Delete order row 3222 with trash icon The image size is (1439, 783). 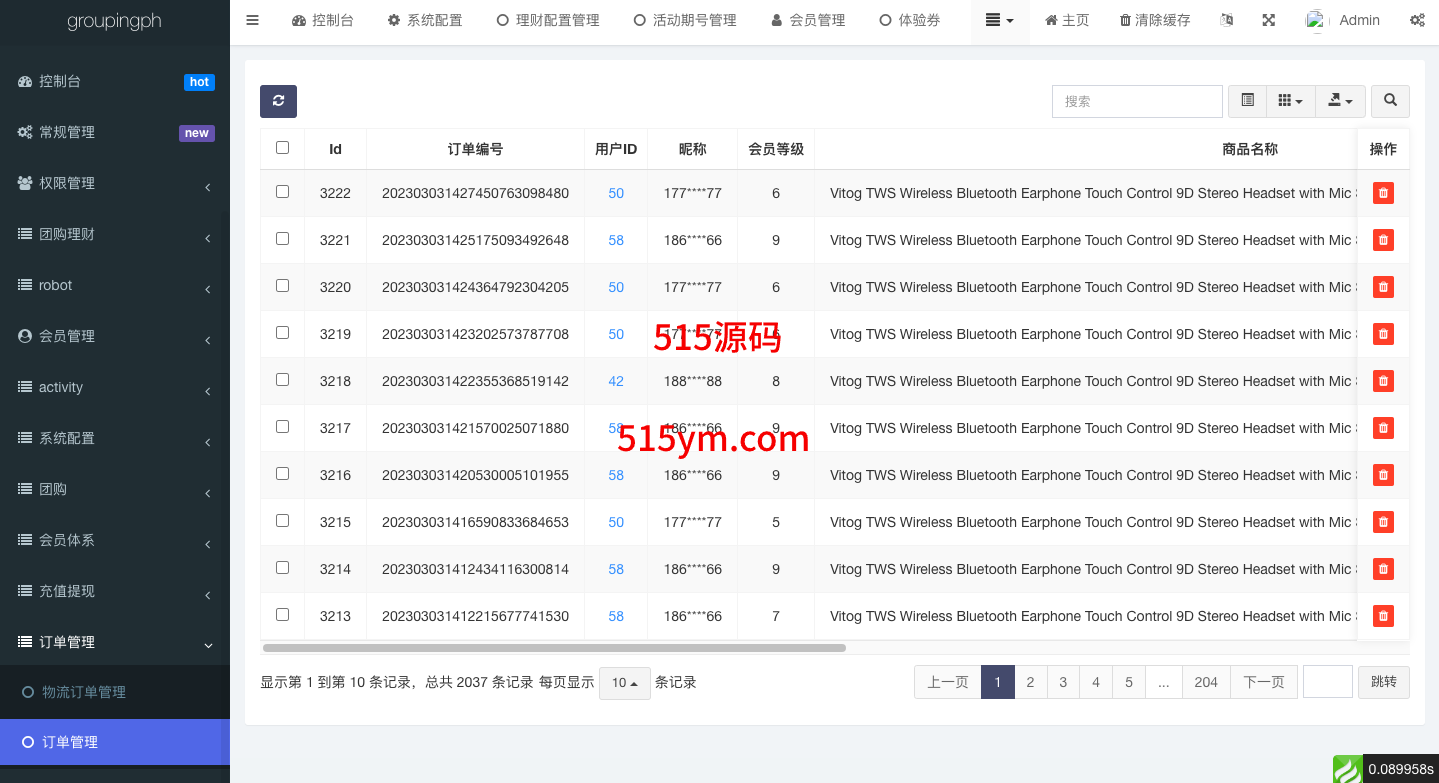point(1383,193)
